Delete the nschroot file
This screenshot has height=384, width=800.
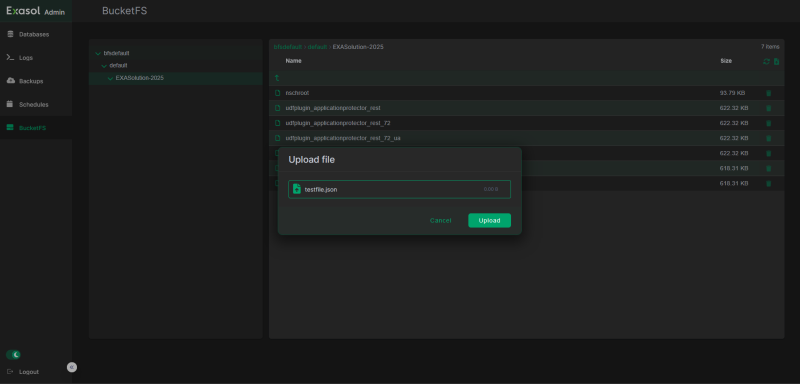click(768, 93)
